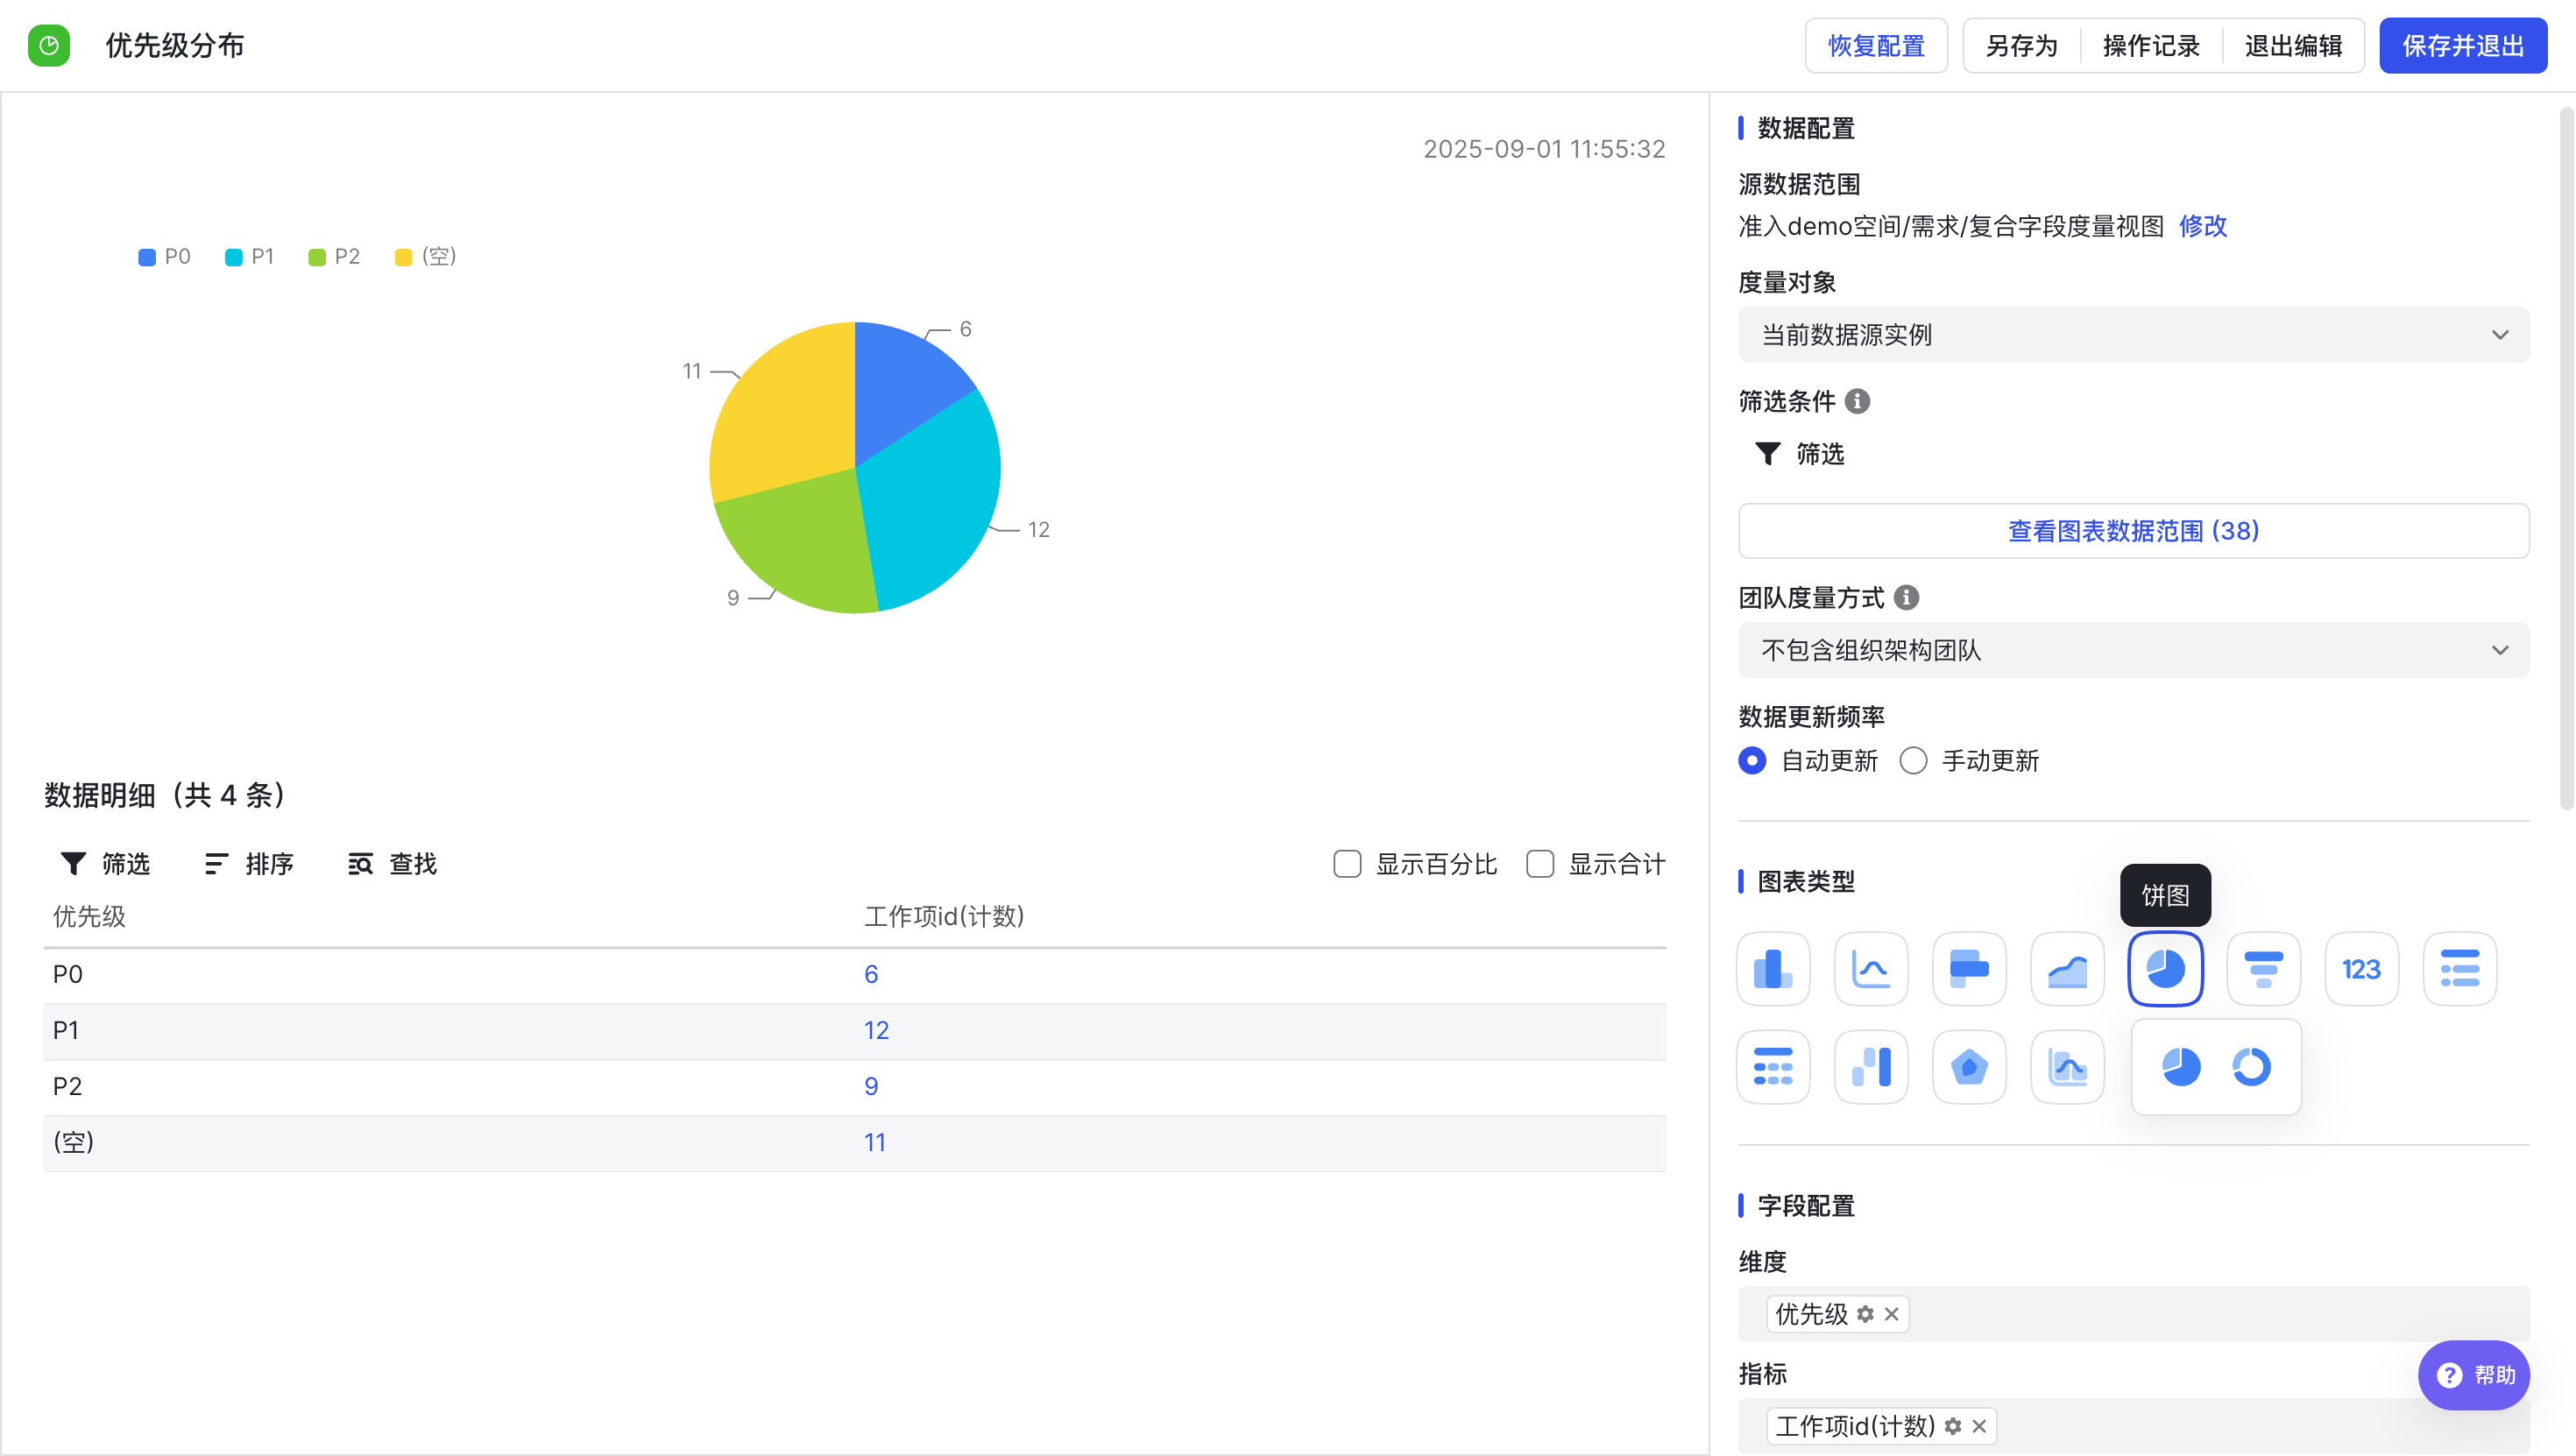Screen dimensions: 2576x1456
Task: Click count value 9 in P2 row
Action: click(871, 1086)
